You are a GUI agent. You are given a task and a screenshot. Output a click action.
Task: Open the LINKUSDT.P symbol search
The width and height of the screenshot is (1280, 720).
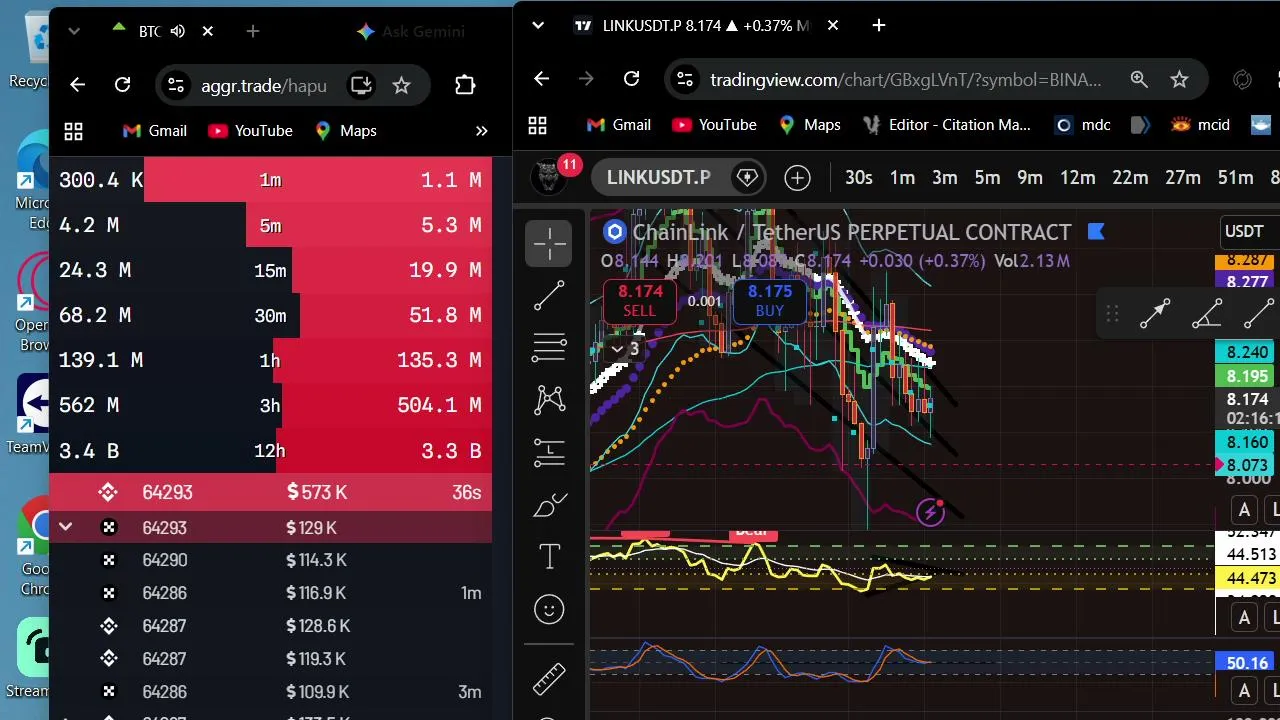(x=658, y=178)
